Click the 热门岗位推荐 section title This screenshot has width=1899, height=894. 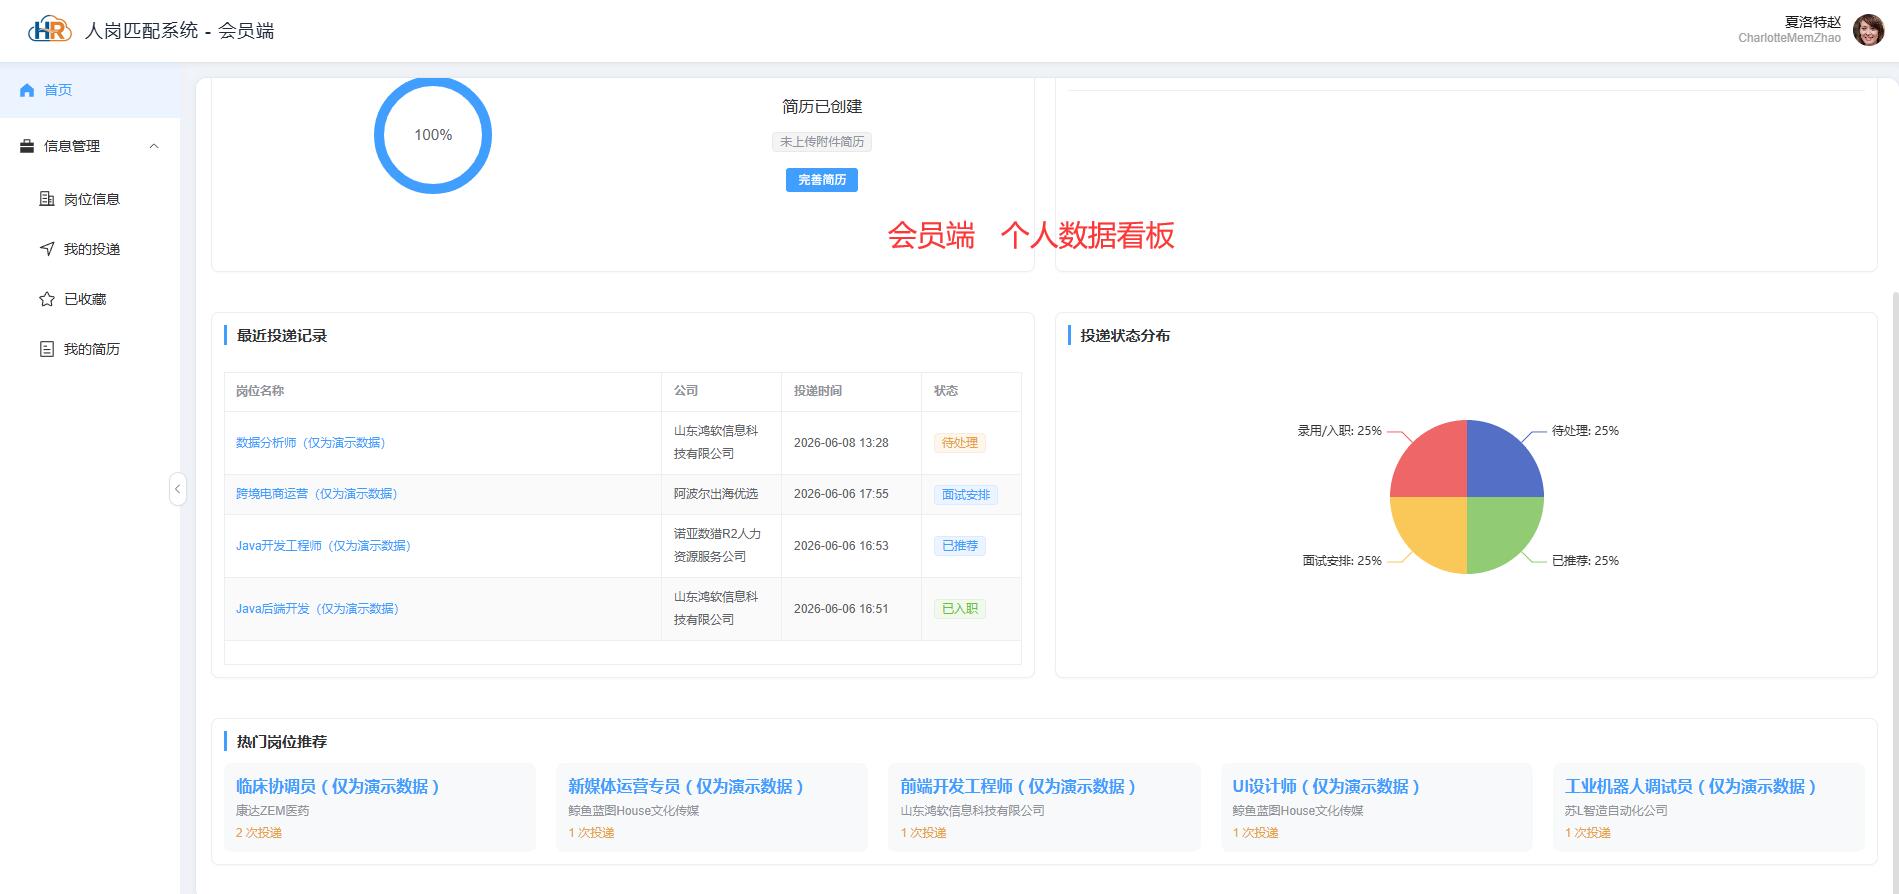pos(282,742)
